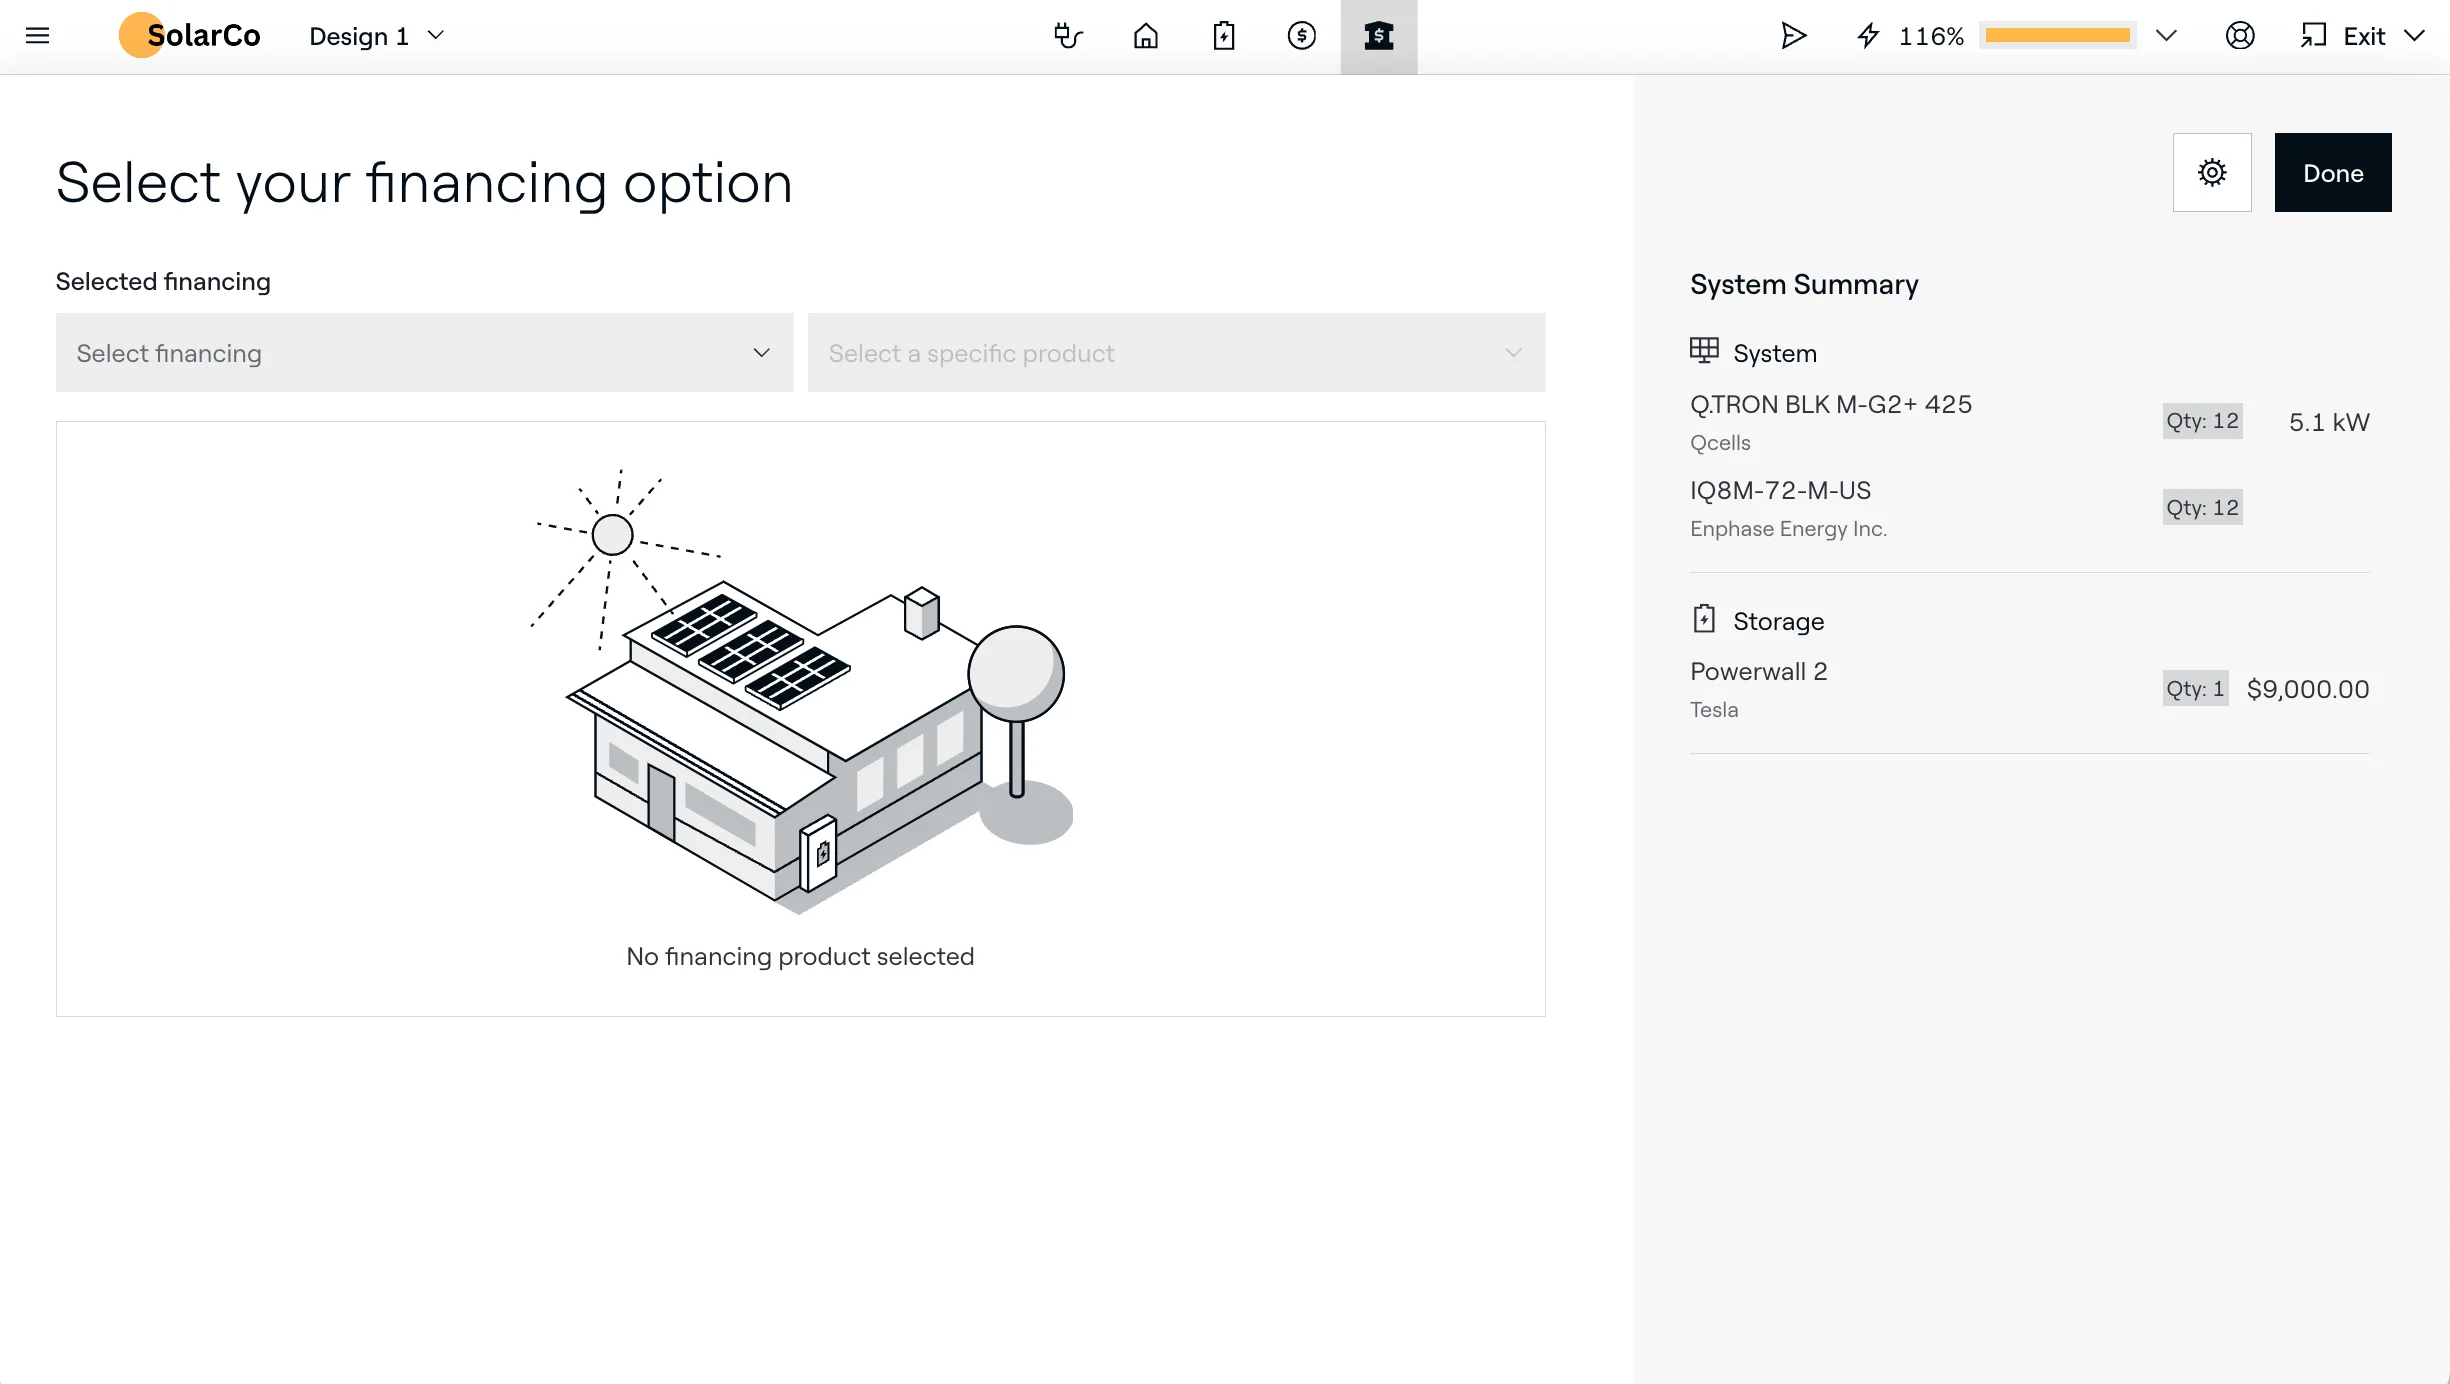Click the Exit button
Image resolution: width=2450 pixels, height=1384 pixels.
[x=2343, y=36]
